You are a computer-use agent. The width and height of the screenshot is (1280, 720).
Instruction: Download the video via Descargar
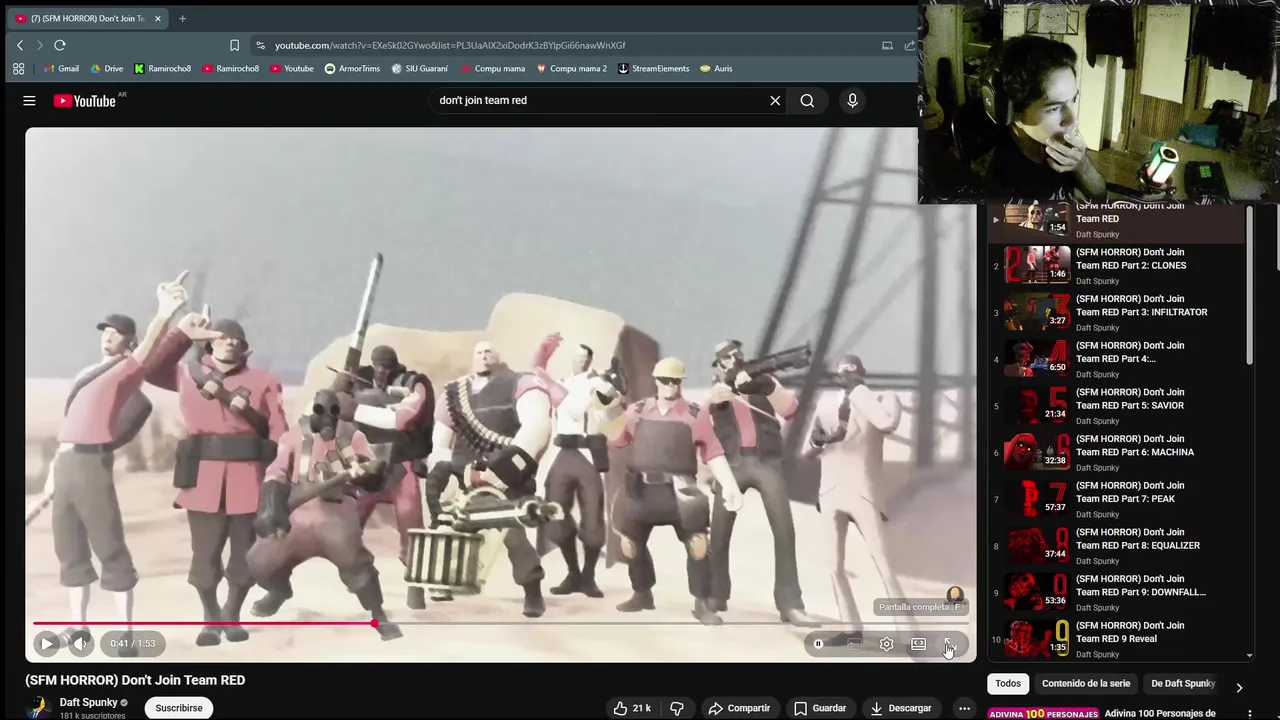pyautogui.click(x=900, y=708)
